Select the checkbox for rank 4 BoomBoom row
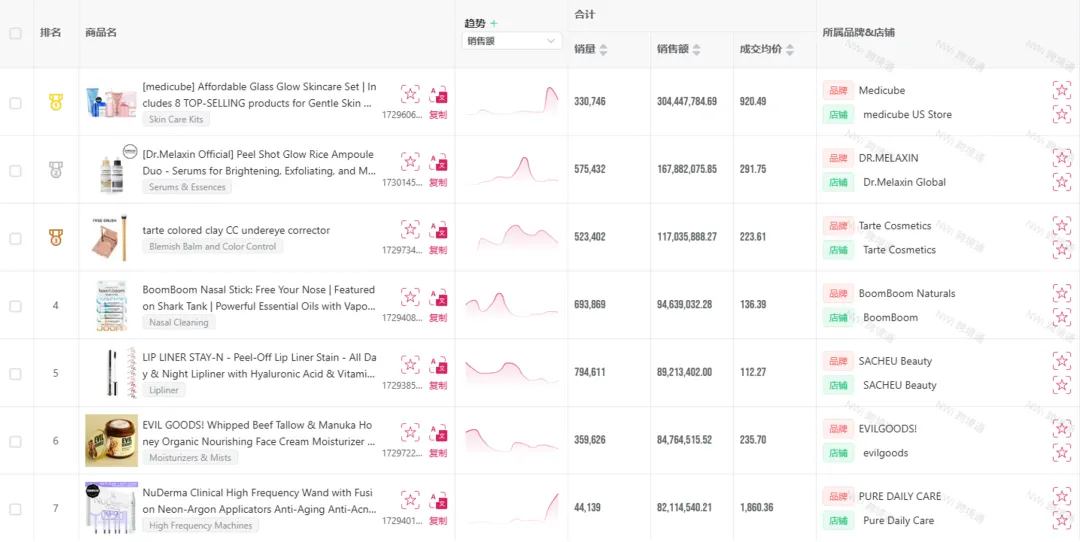Image resolution: width=1080 pixels, height=542 pixels. (x=15, y=306)
